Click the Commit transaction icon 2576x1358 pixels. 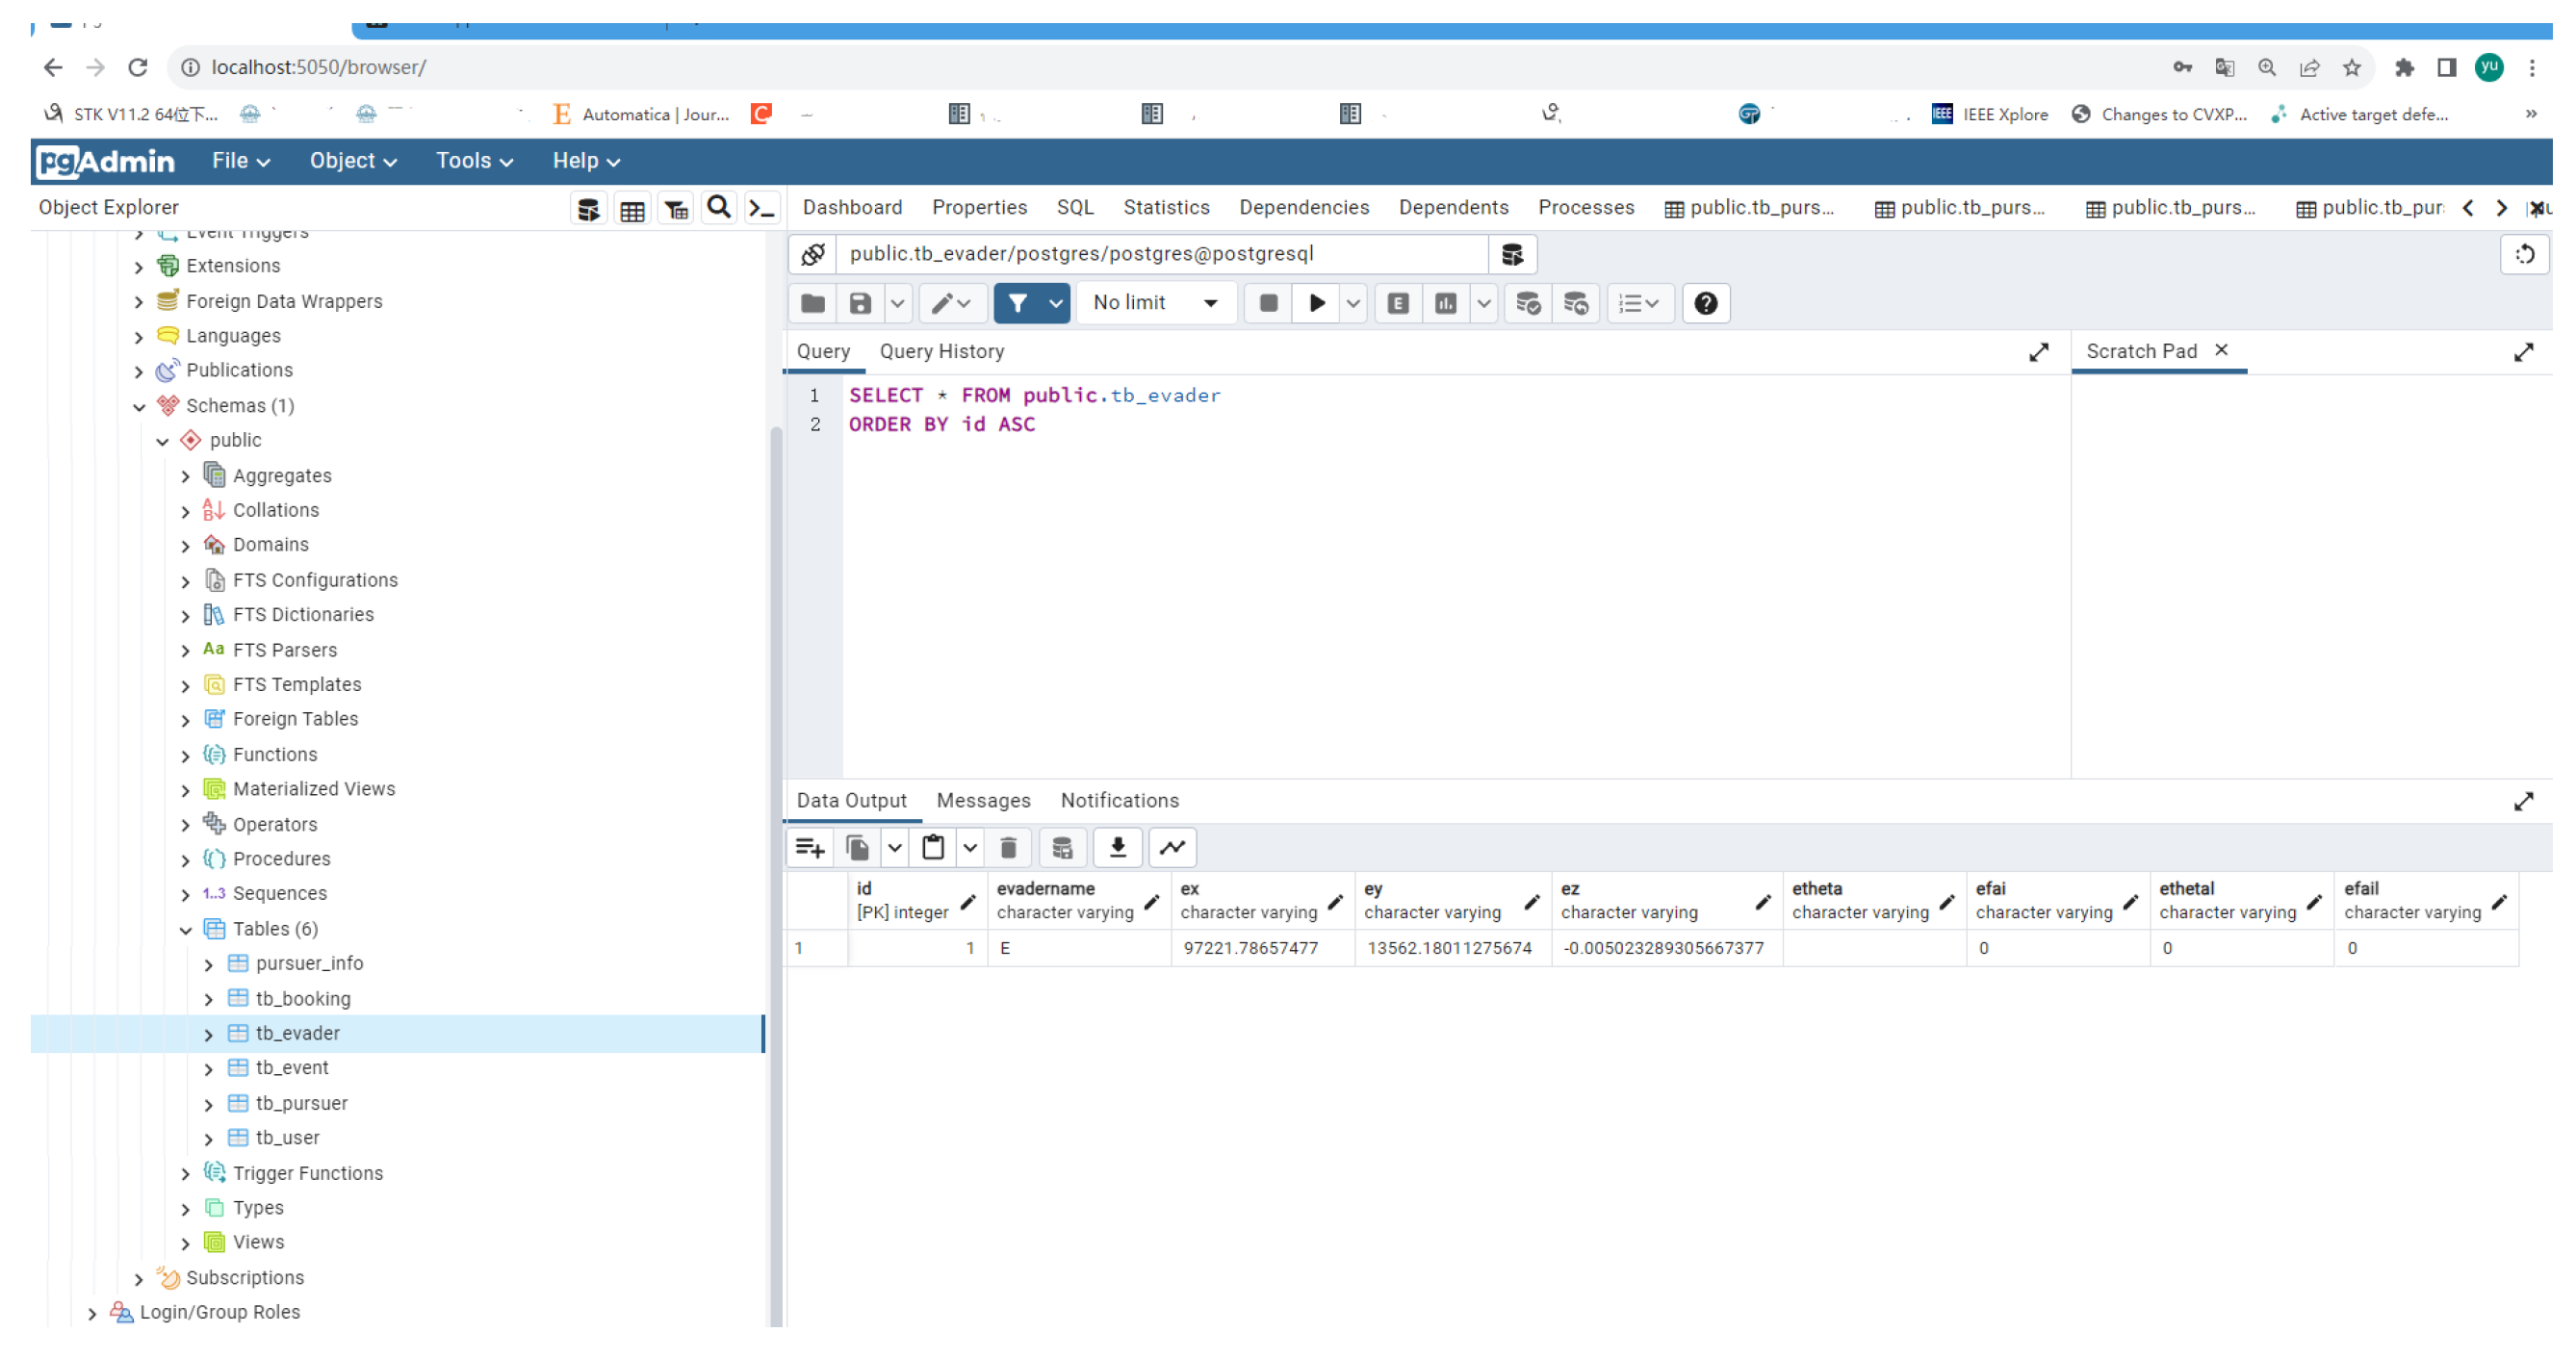(1527, 303)
